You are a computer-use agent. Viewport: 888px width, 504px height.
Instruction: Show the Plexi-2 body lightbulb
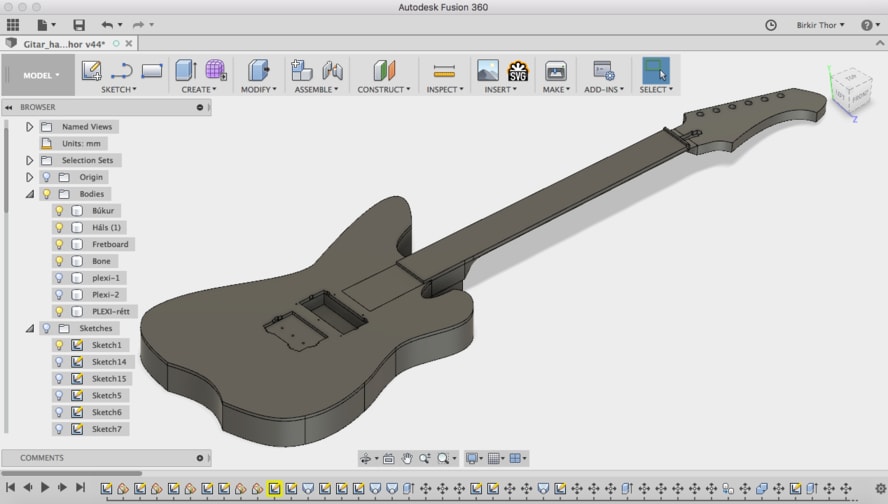click(x=59, y=294)
